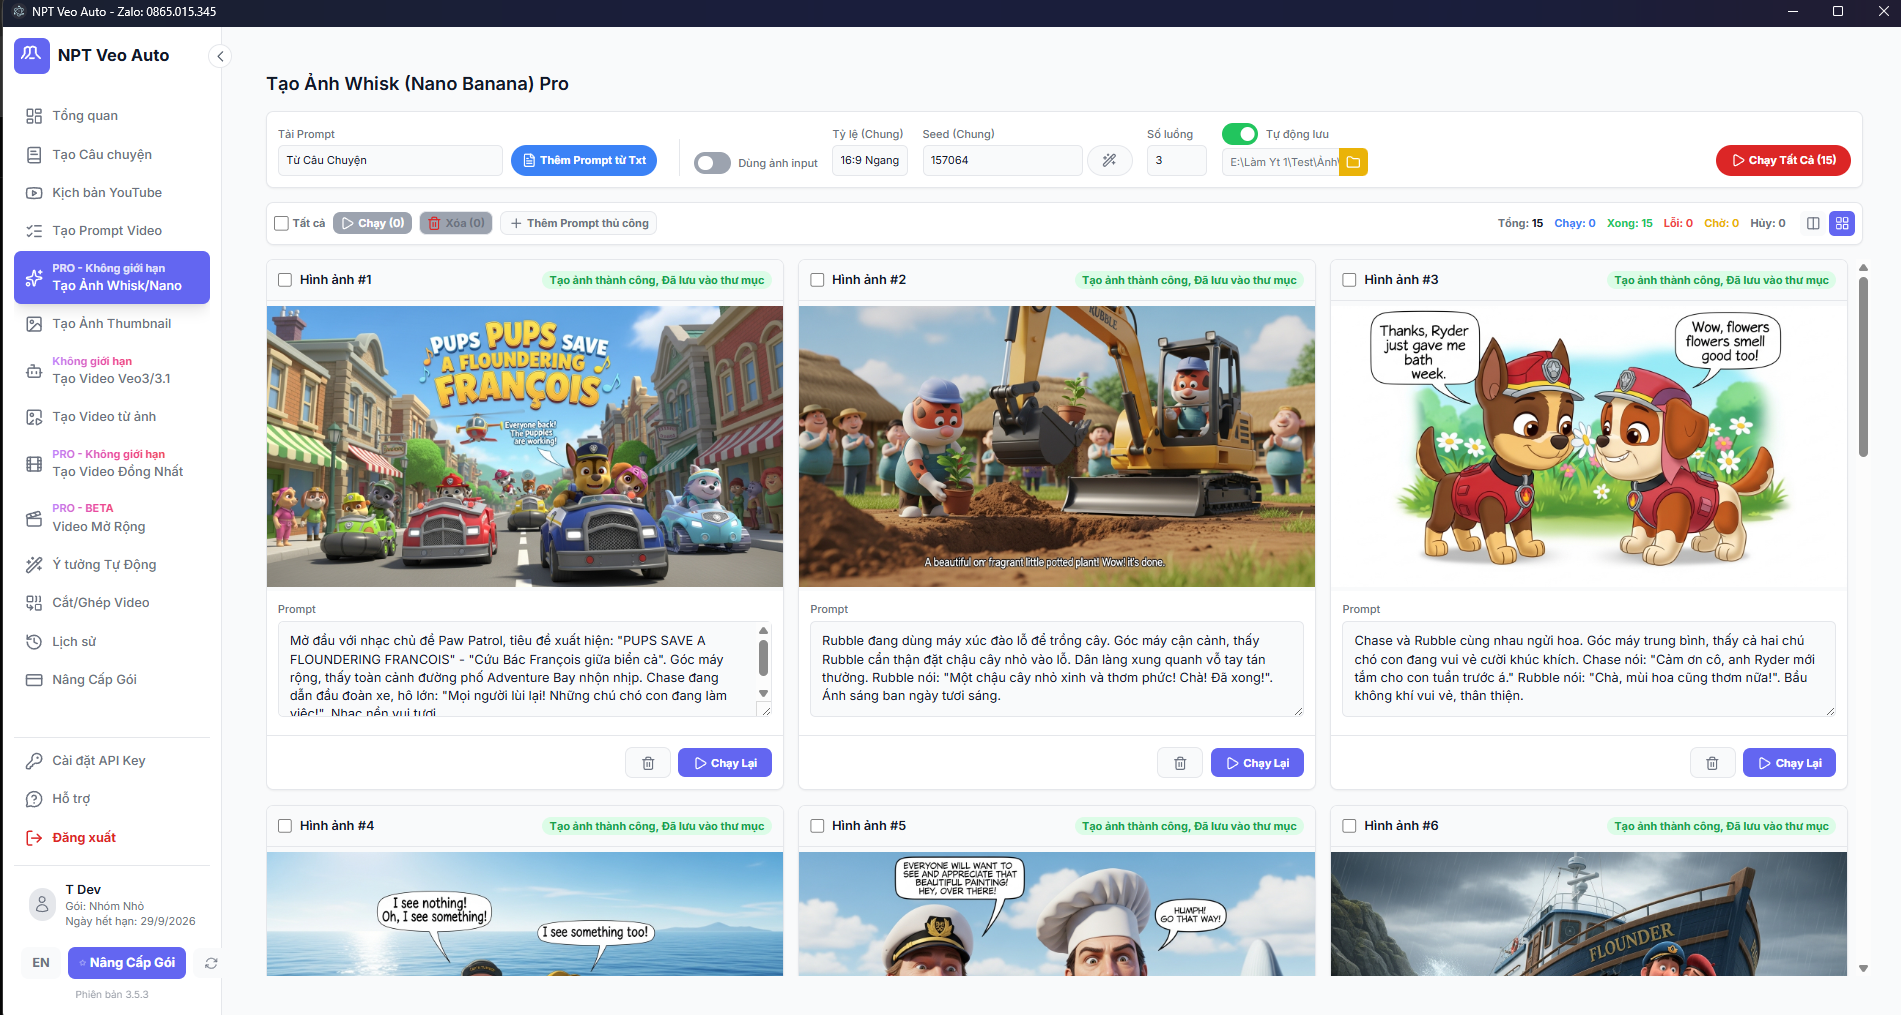Open the save folder browse icon

(x=1353, y=162)
